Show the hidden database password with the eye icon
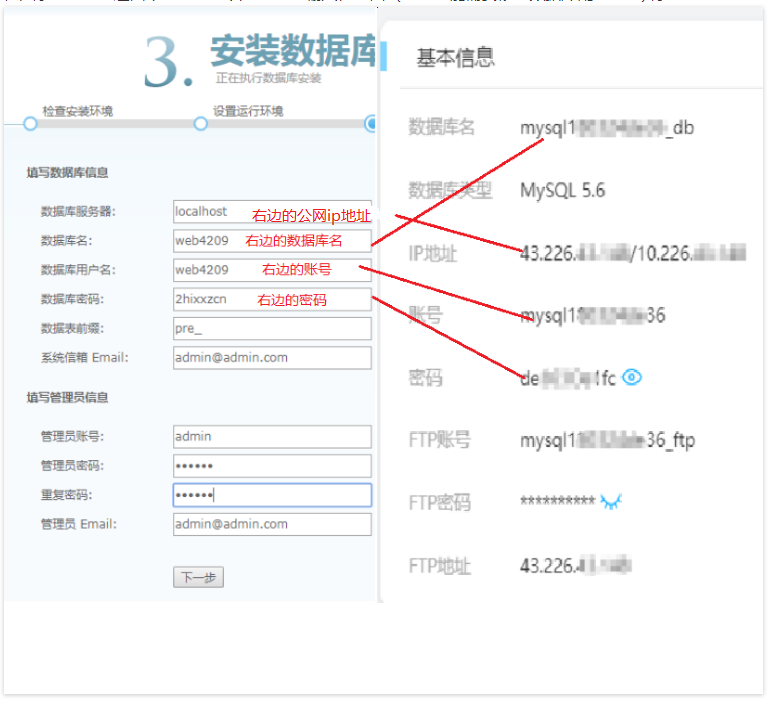This screenshot has width=770, height=707. [x=632, y=377]
